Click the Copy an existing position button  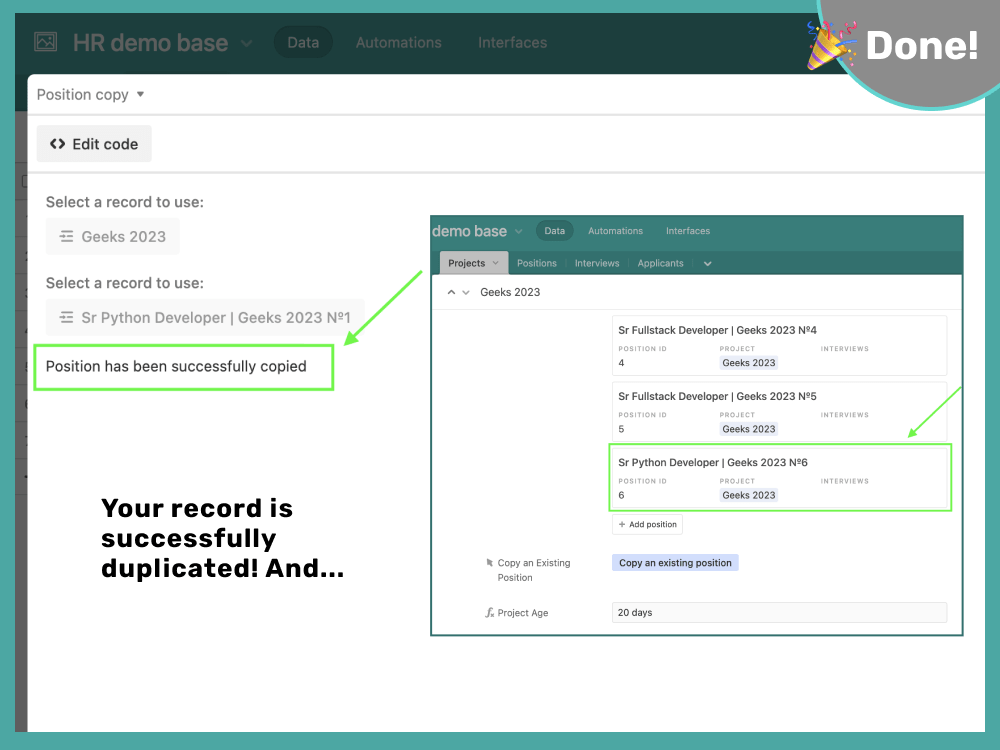[675, 562]
